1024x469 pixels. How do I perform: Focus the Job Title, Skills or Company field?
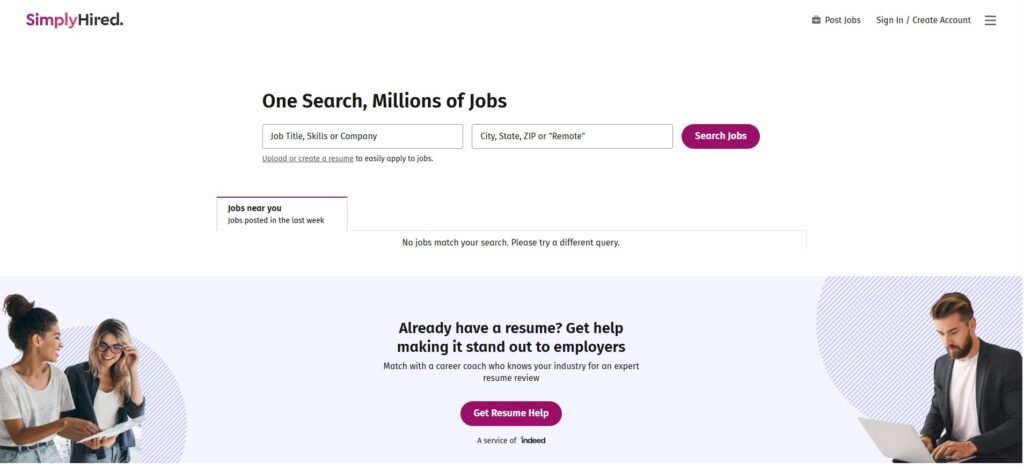click(x=362, y=137)
